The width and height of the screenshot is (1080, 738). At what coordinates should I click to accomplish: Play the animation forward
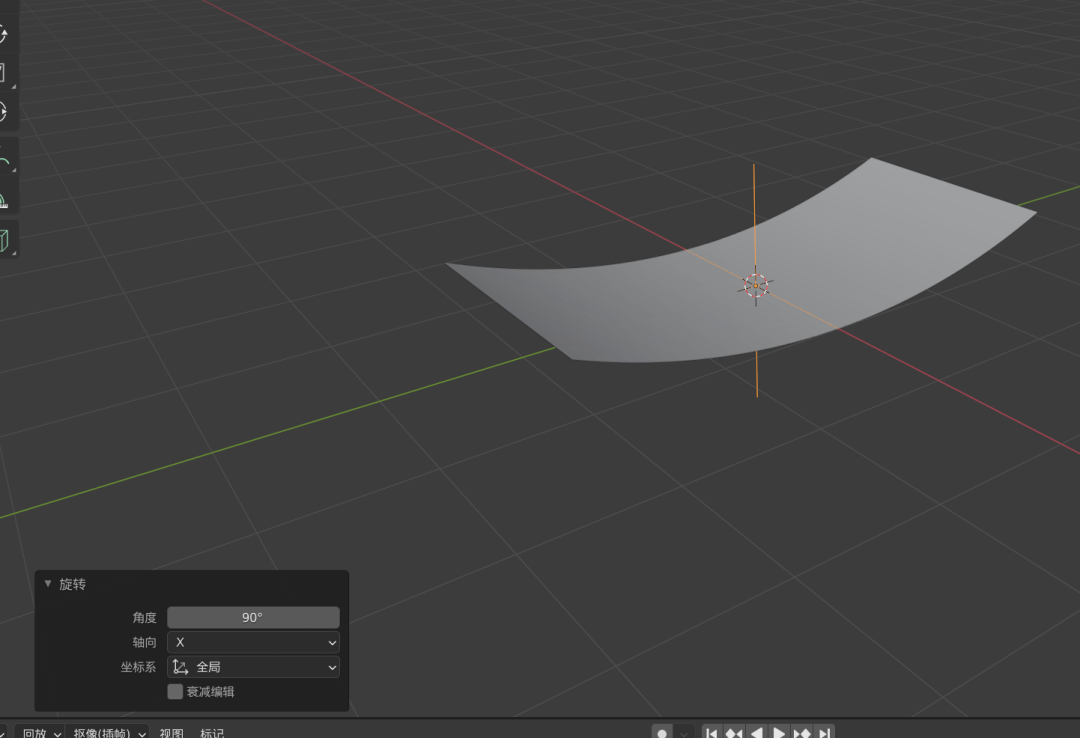779,733
